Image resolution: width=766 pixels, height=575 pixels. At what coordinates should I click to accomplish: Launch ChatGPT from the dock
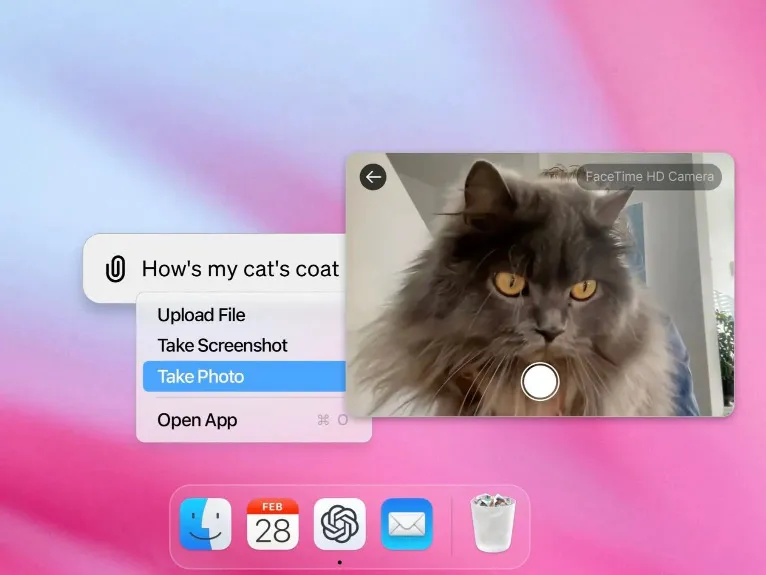[x=339, y=524]
